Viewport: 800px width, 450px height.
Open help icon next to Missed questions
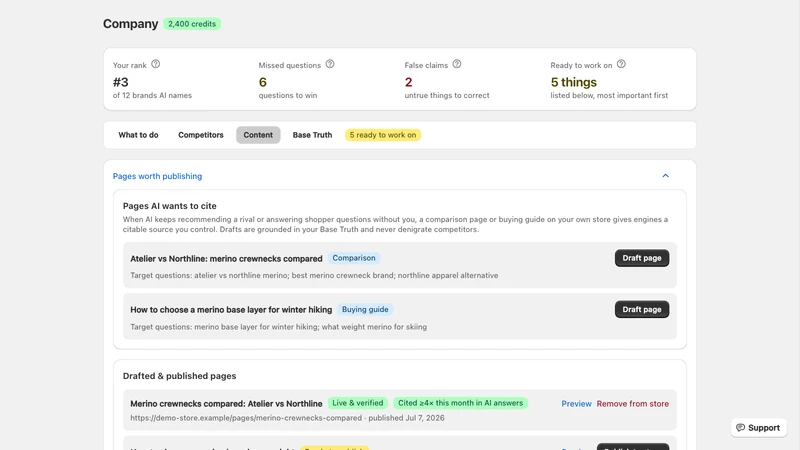[330, 64]
